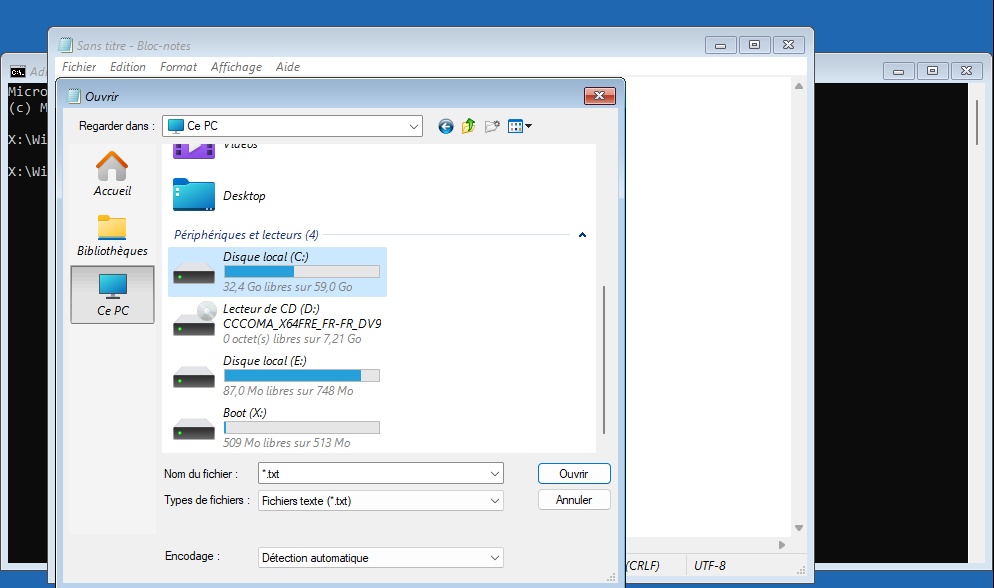Image resolution: width=994 pixels, height=588 pixels.
Task: Select Accueil in the places sidebar
Action: (112, 174)
